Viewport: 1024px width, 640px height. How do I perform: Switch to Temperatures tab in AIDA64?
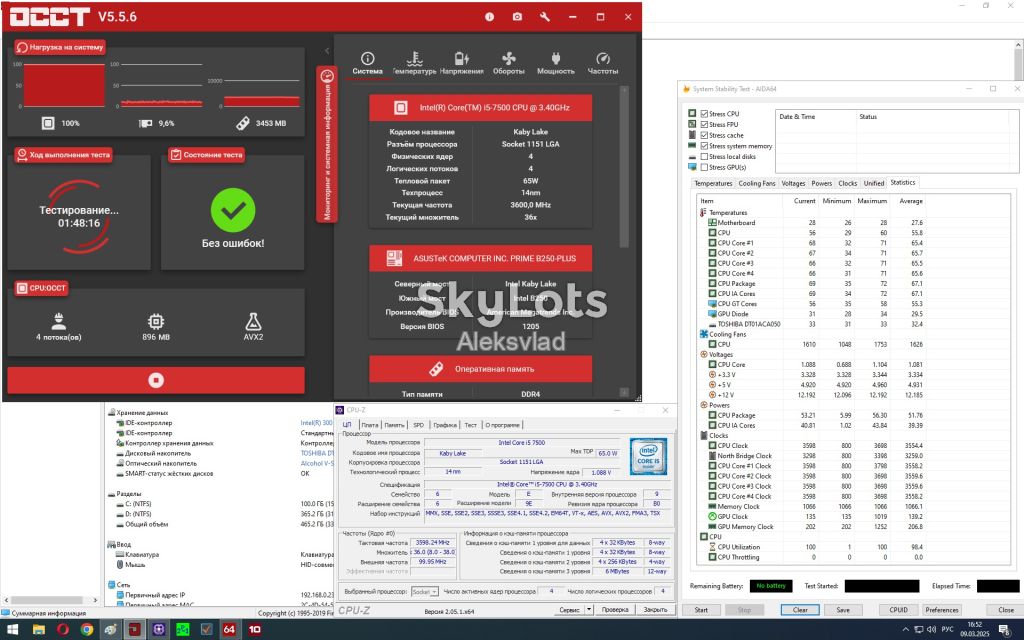[x=713, y=184]
